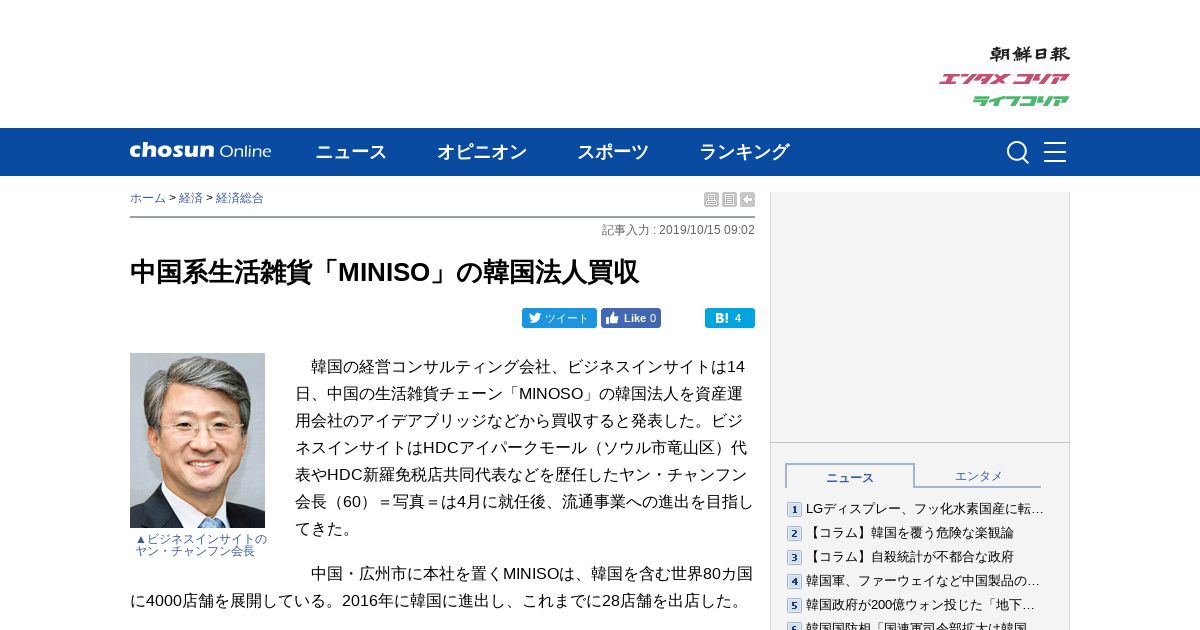Screen dimensions: 1200x630
Task: Click rank number 3 badge
Action: (x=794, y=558)
